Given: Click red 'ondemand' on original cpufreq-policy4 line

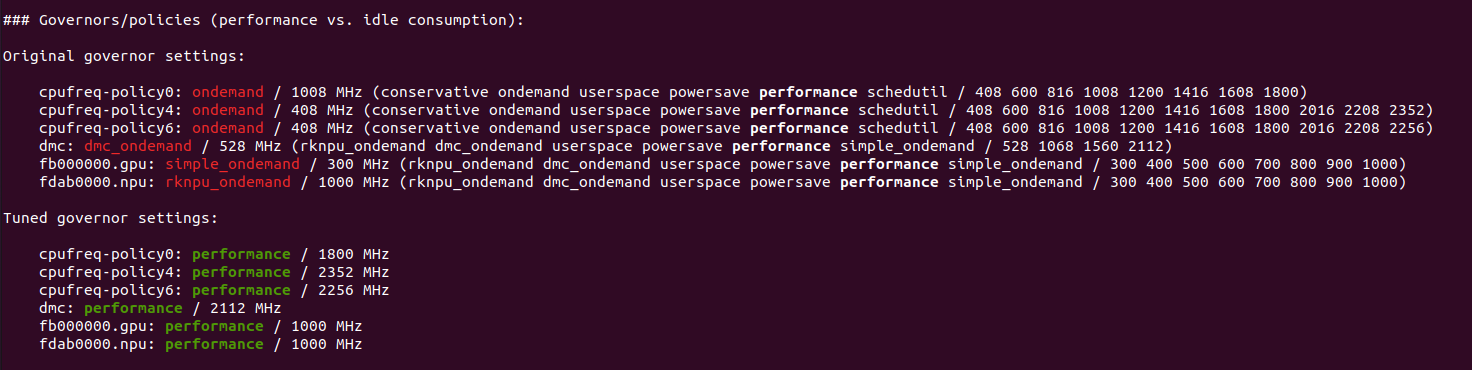Looking at the screenshot, I should (228, 110).
